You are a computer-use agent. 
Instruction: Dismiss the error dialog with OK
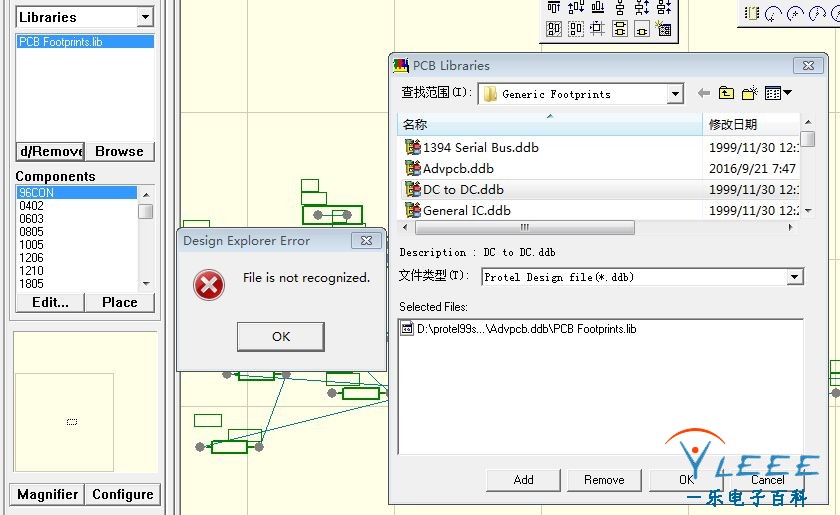(x=281, y=337)
